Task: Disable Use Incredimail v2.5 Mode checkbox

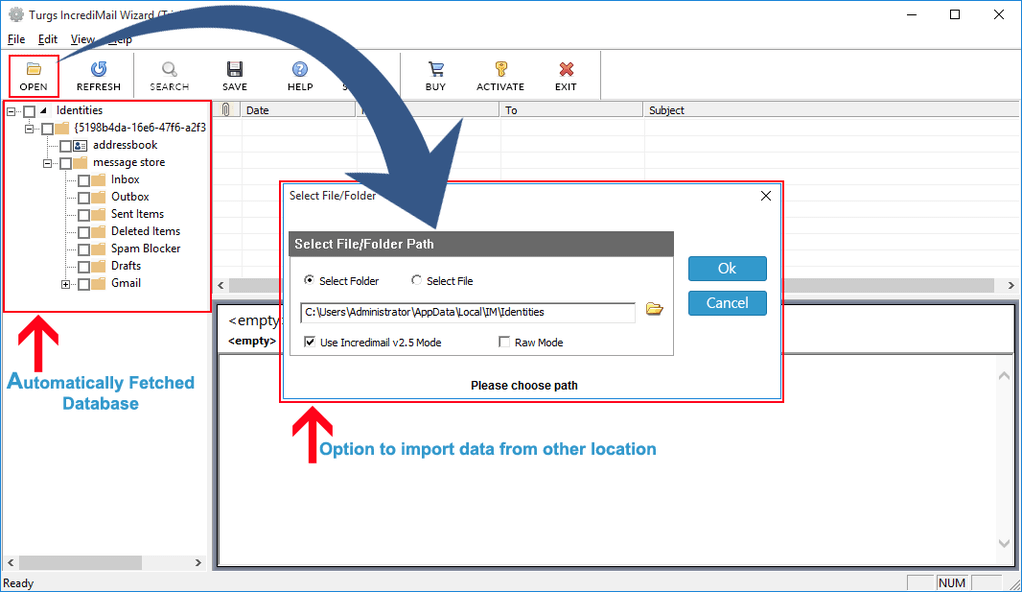Action: point(310,342)
